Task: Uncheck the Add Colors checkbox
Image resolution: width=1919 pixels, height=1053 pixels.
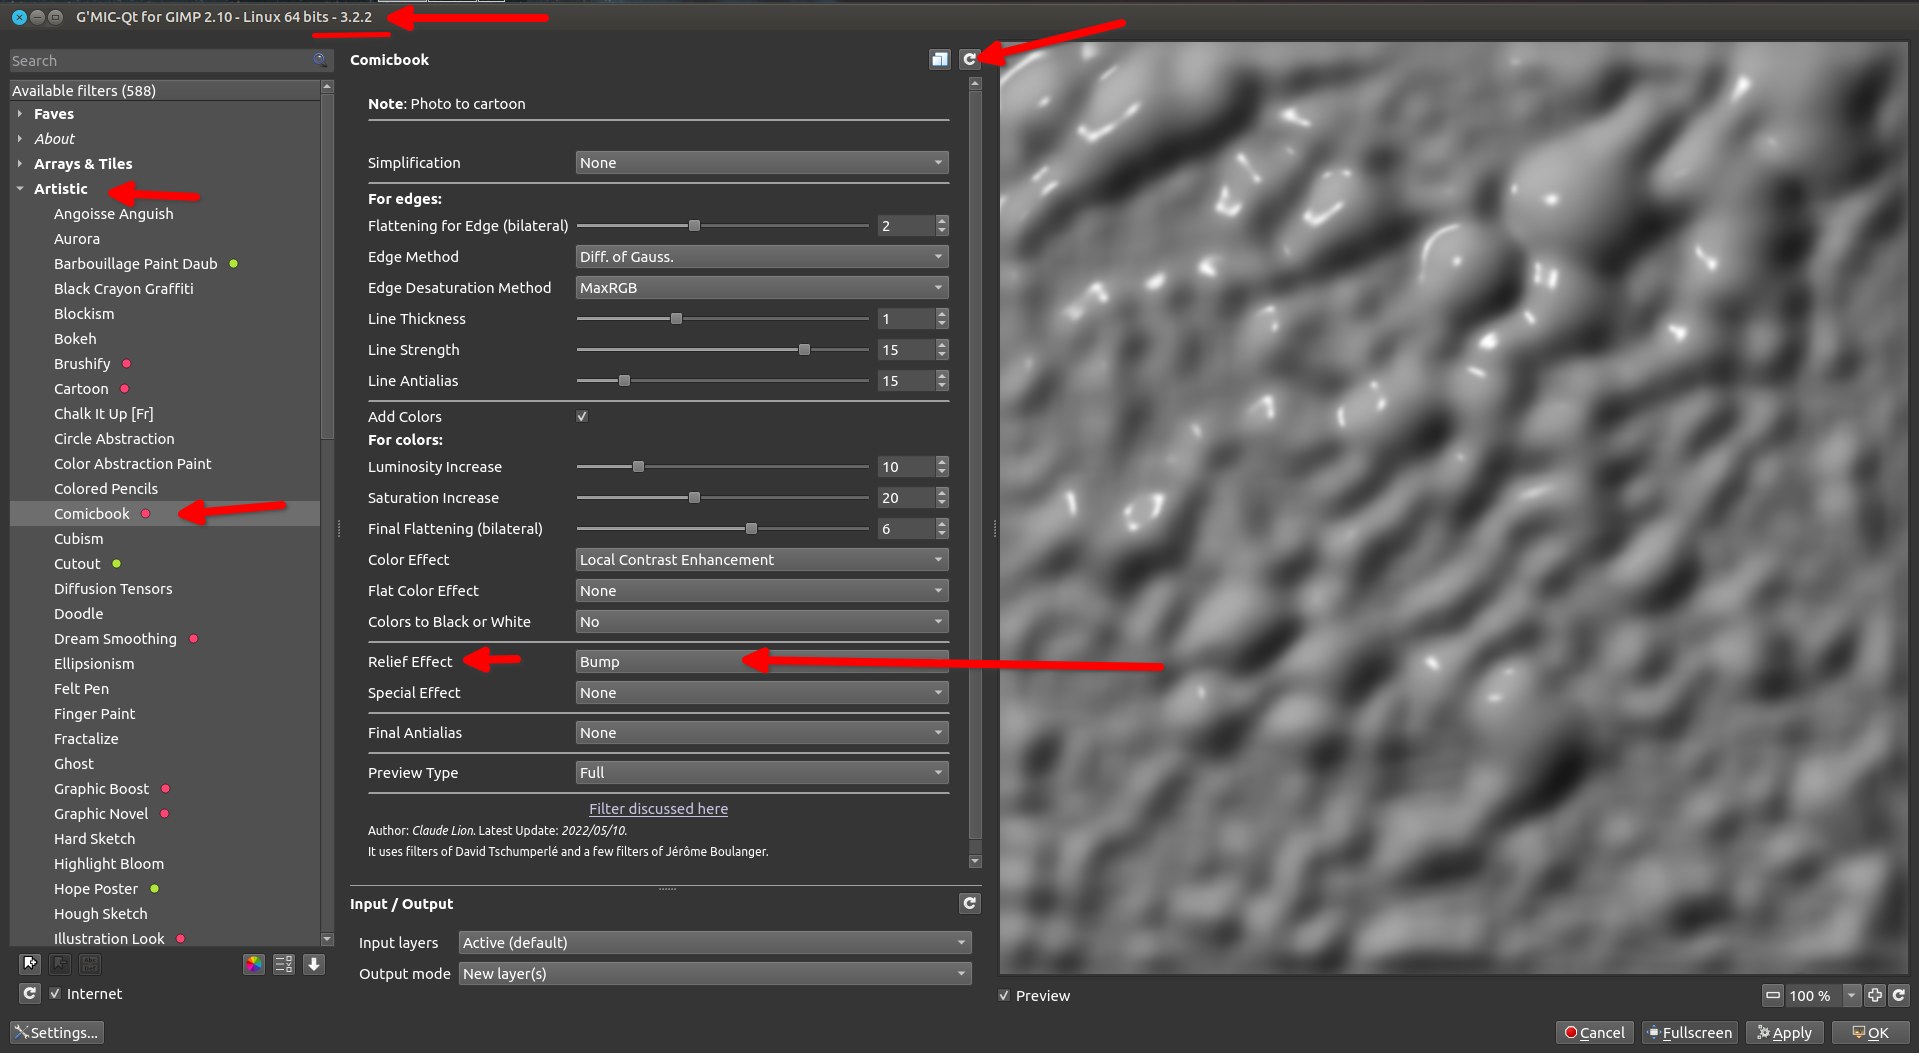Action: tap(582, 417)
